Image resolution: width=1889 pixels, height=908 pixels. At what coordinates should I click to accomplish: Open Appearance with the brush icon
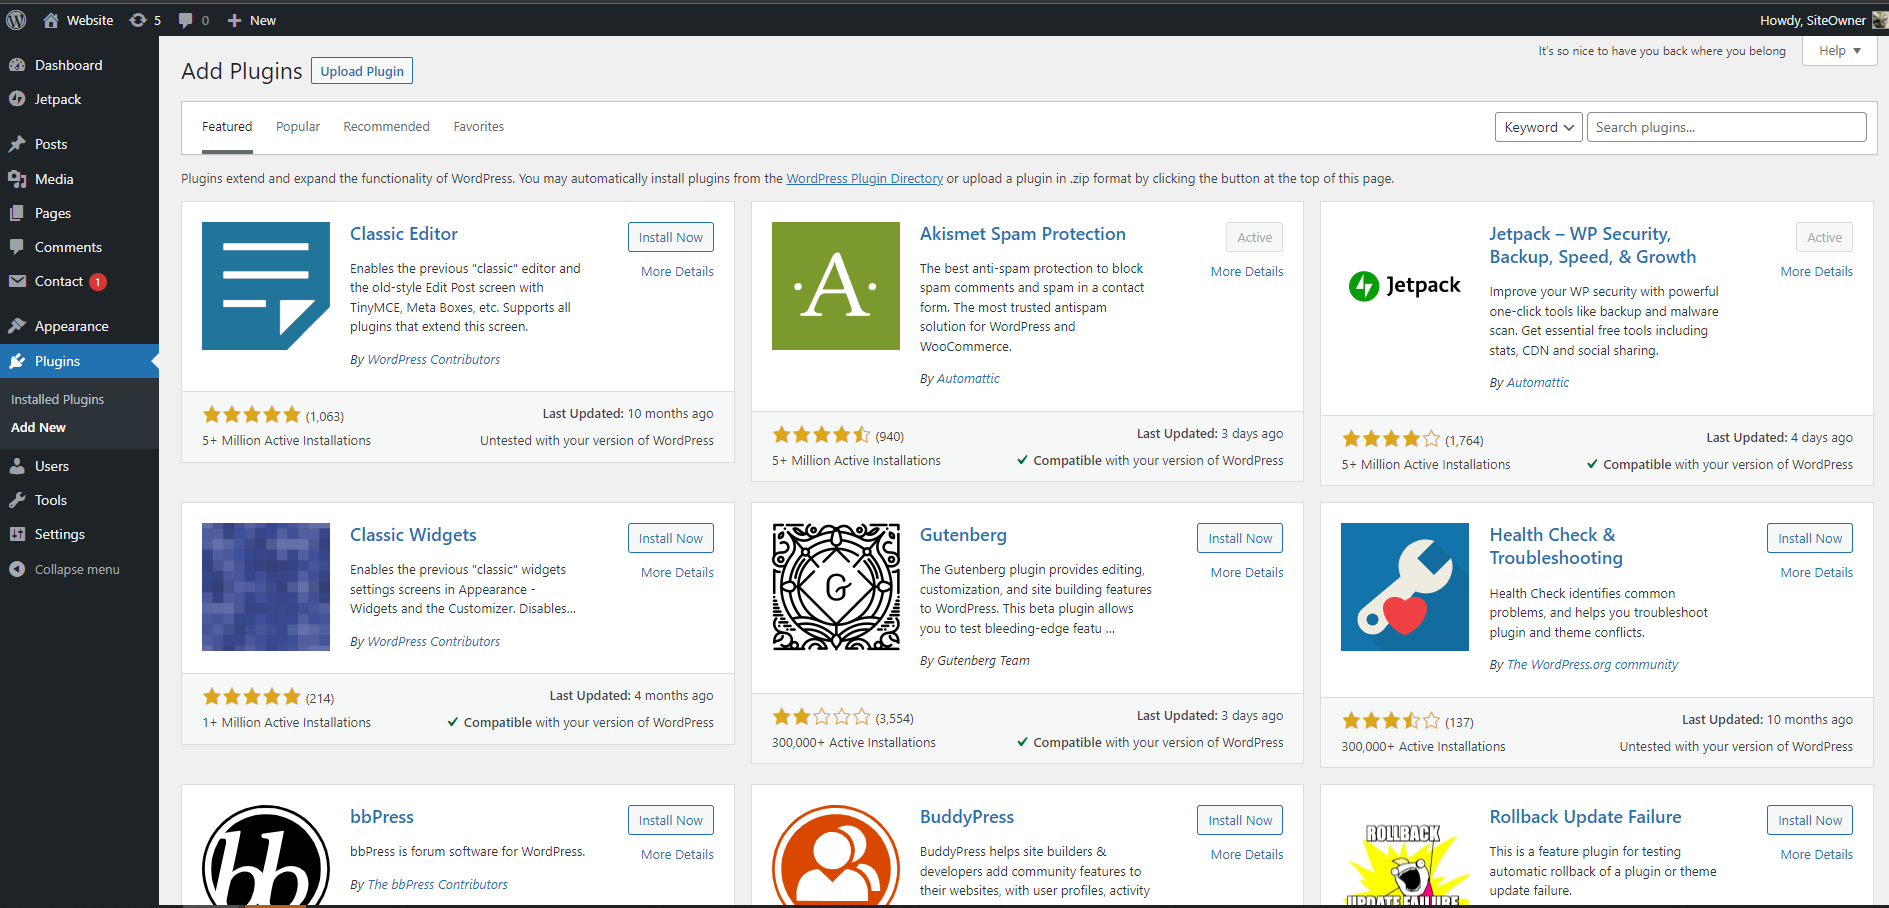click(x=18, y=325)
